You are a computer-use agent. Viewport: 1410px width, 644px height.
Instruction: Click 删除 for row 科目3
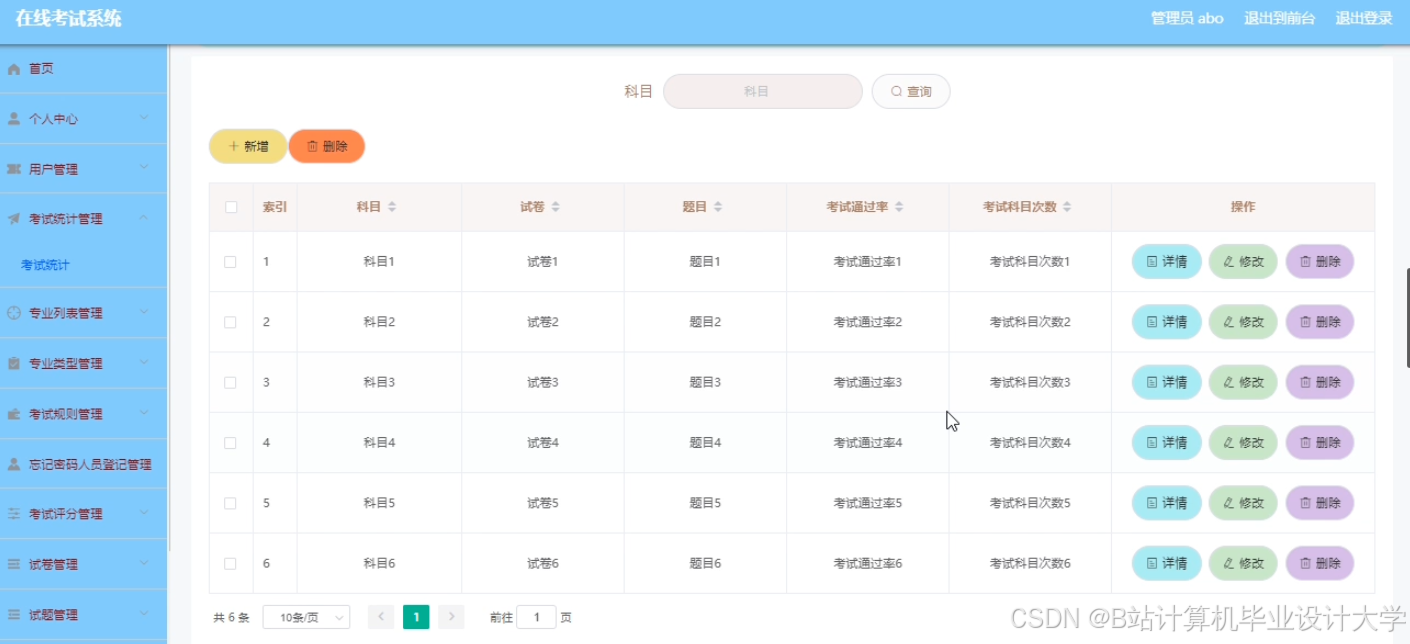[1320, 382]
